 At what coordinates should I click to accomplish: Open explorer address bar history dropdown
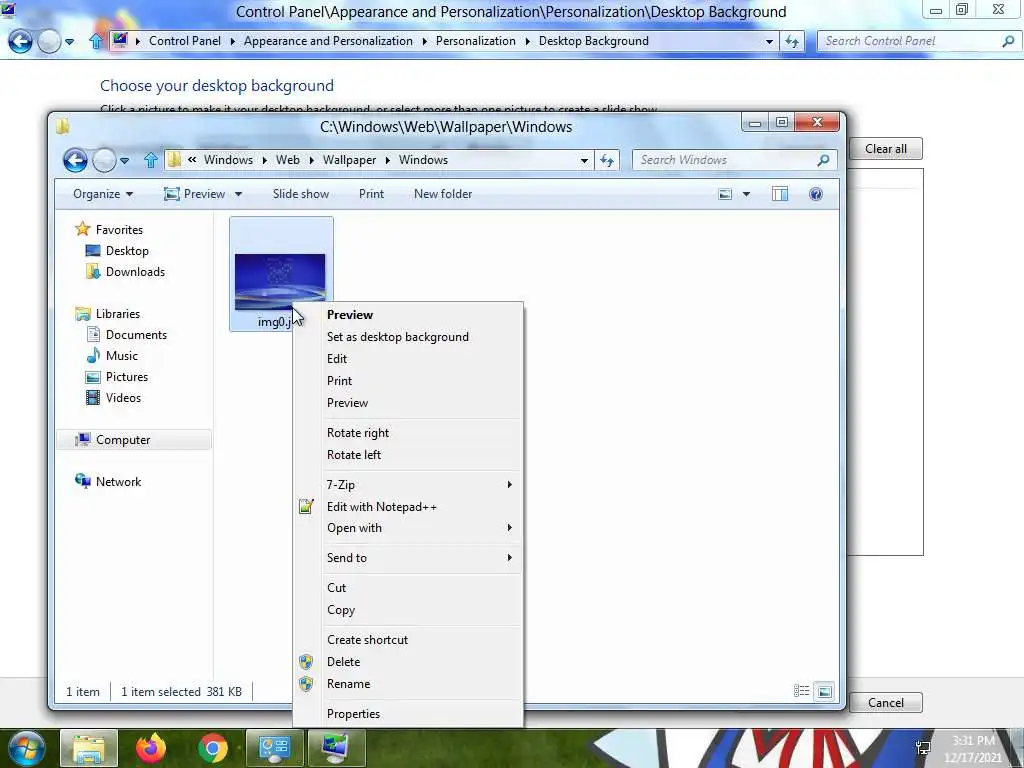584,160
